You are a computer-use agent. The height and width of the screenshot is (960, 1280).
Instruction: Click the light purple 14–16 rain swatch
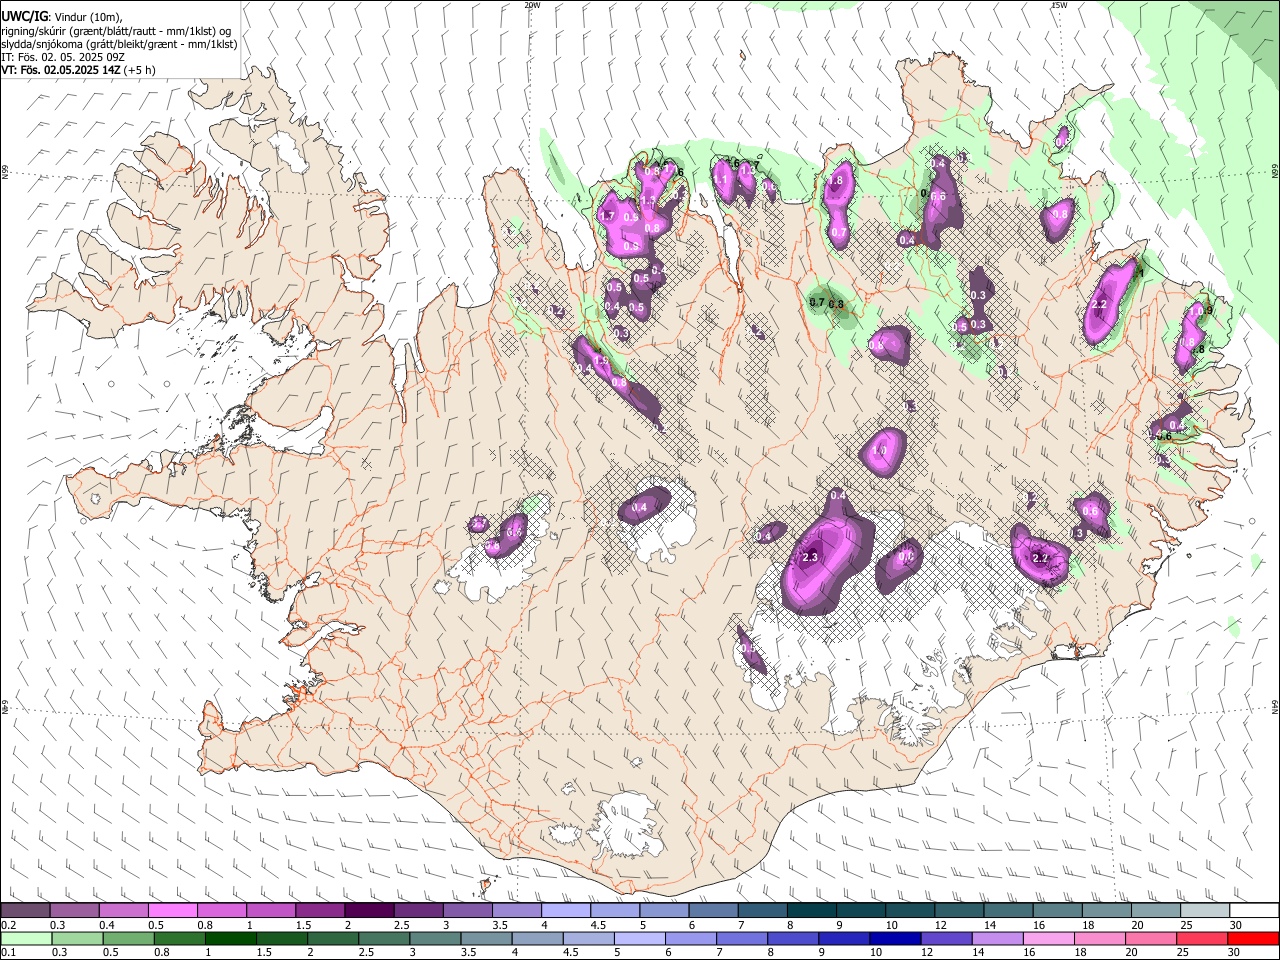998,938
